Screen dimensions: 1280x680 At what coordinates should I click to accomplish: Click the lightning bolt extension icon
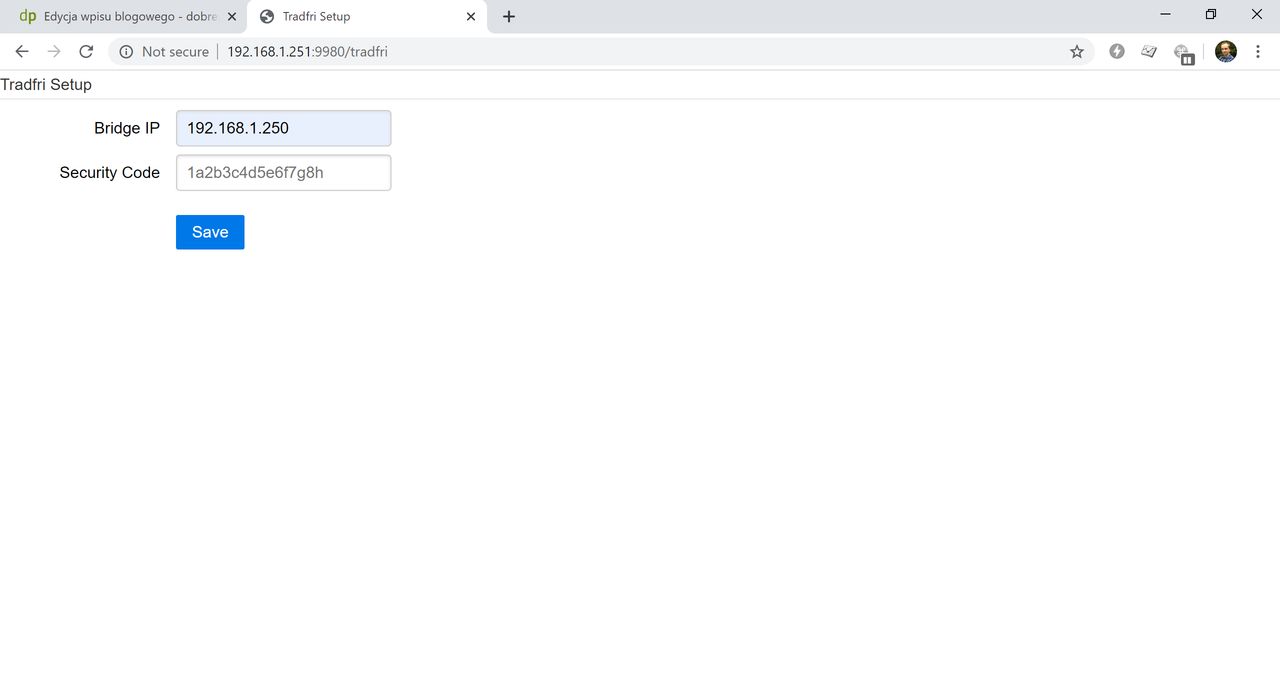tap(1117, 51)
